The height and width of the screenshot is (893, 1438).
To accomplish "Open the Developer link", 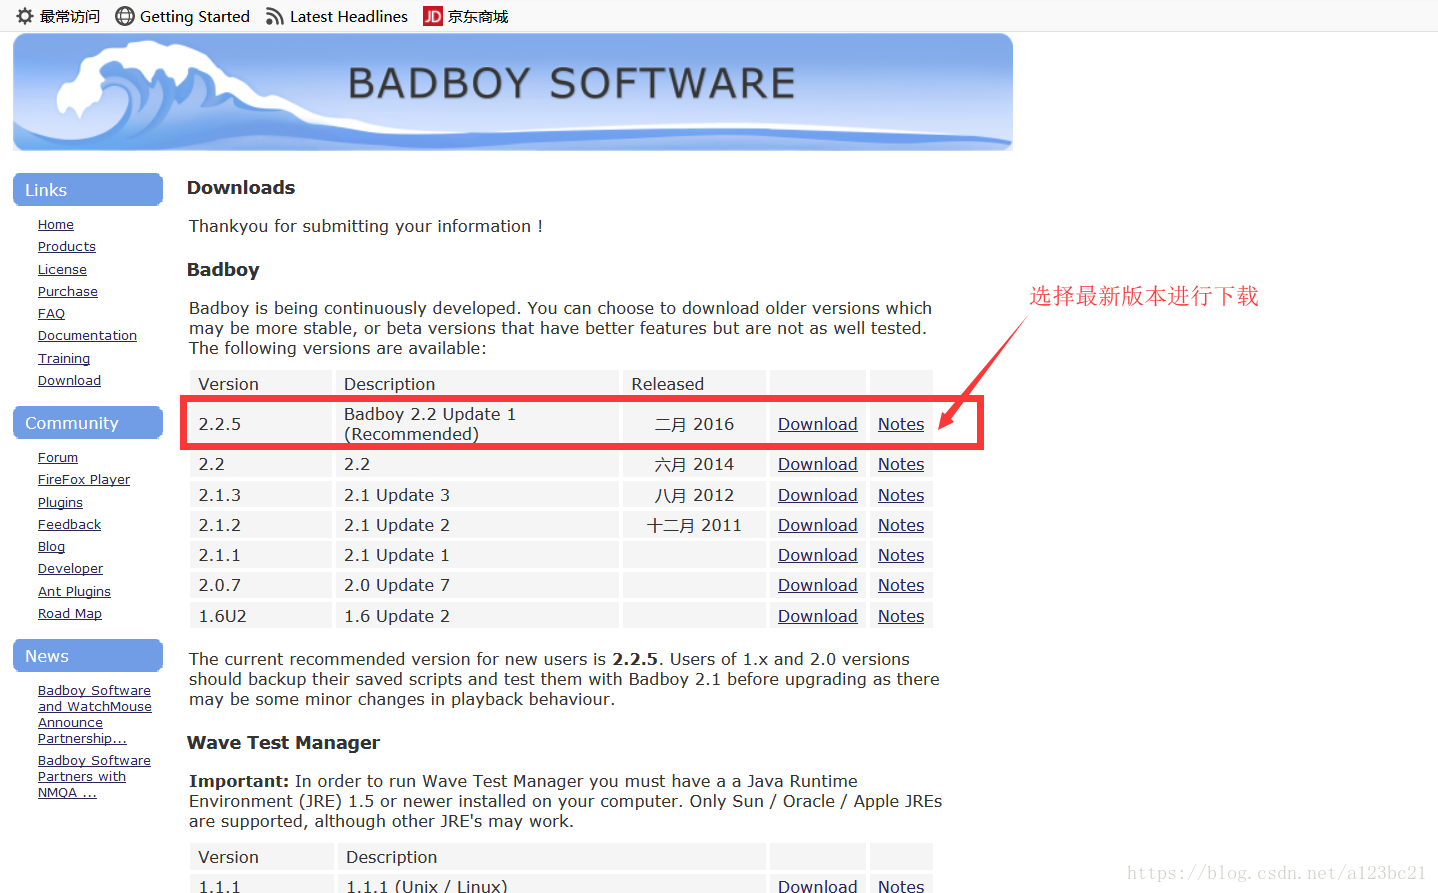I will tap(70, 569).
